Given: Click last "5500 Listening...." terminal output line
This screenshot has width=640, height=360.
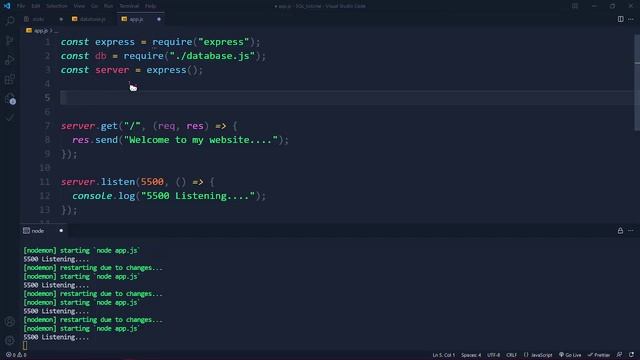Looking at the screenshot, I should click(x=56, y=337).
